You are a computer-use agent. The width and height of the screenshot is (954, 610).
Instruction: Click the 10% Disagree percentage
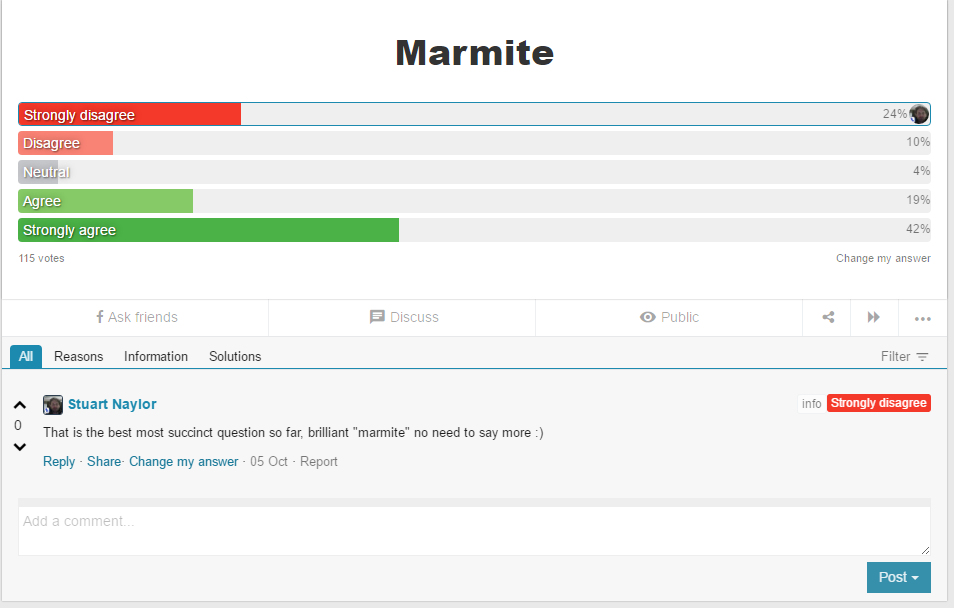917,142
